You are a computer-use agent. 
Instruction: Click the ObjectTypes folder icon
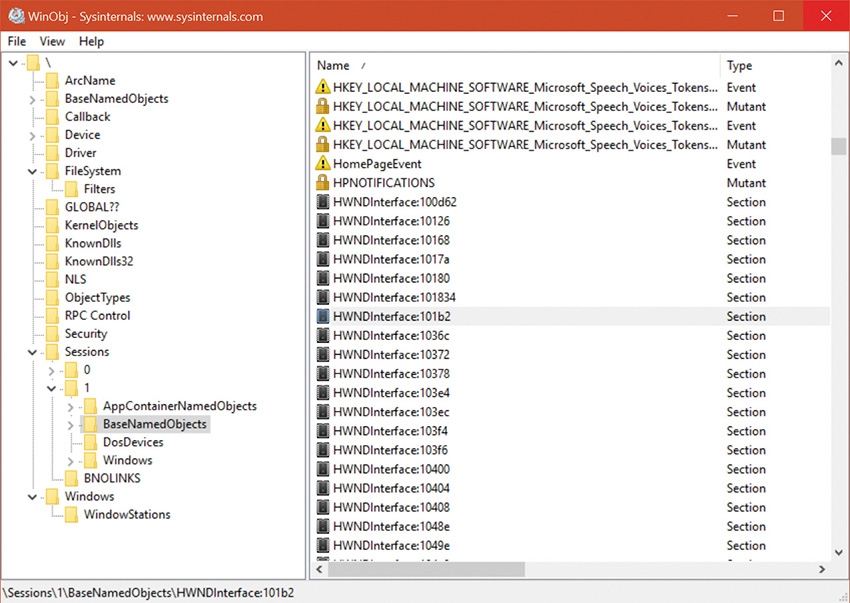[52, 298]
